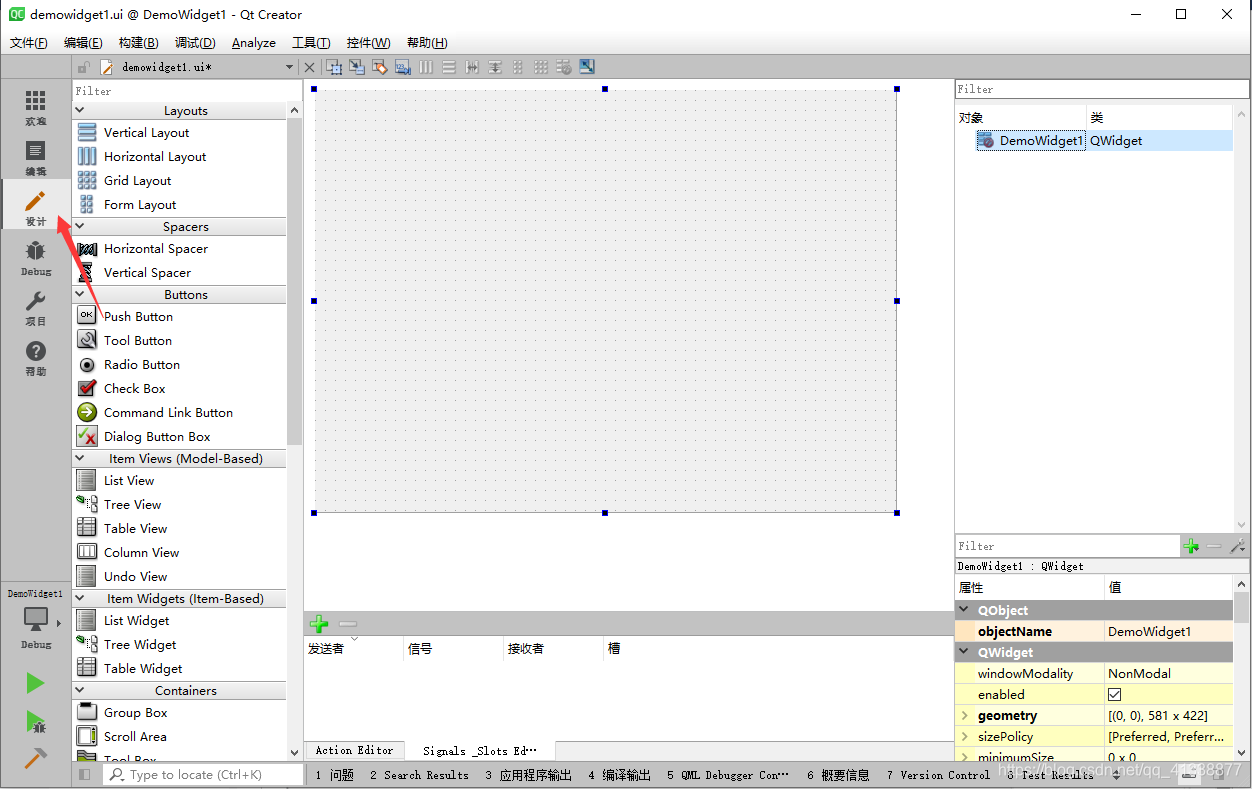This screenshot has height=789, width=1252.
Task: Activate Edit Buddies mode in toolbar
Action: 380,67
